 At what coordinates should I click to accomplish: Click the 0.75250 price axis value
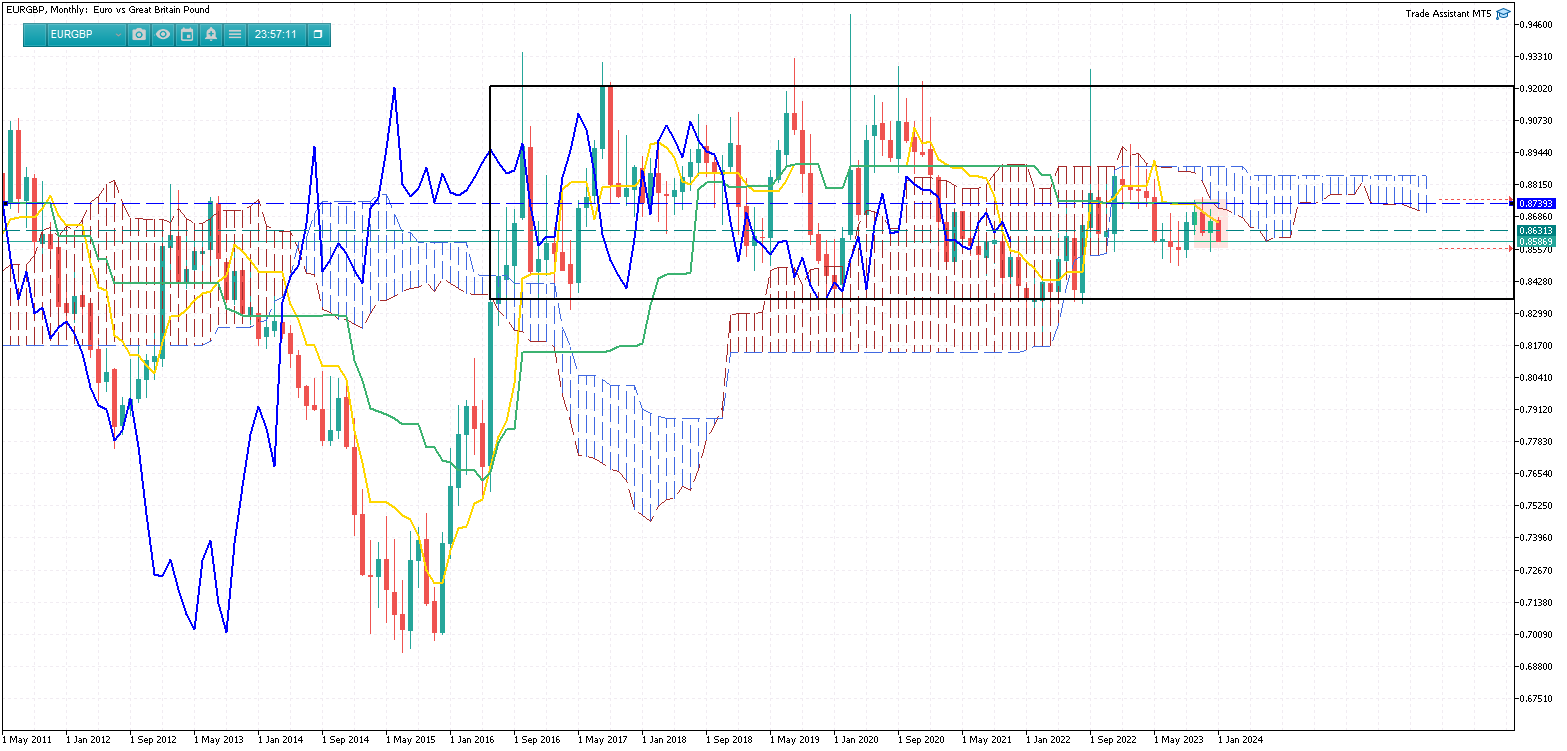coord(1537,506)
